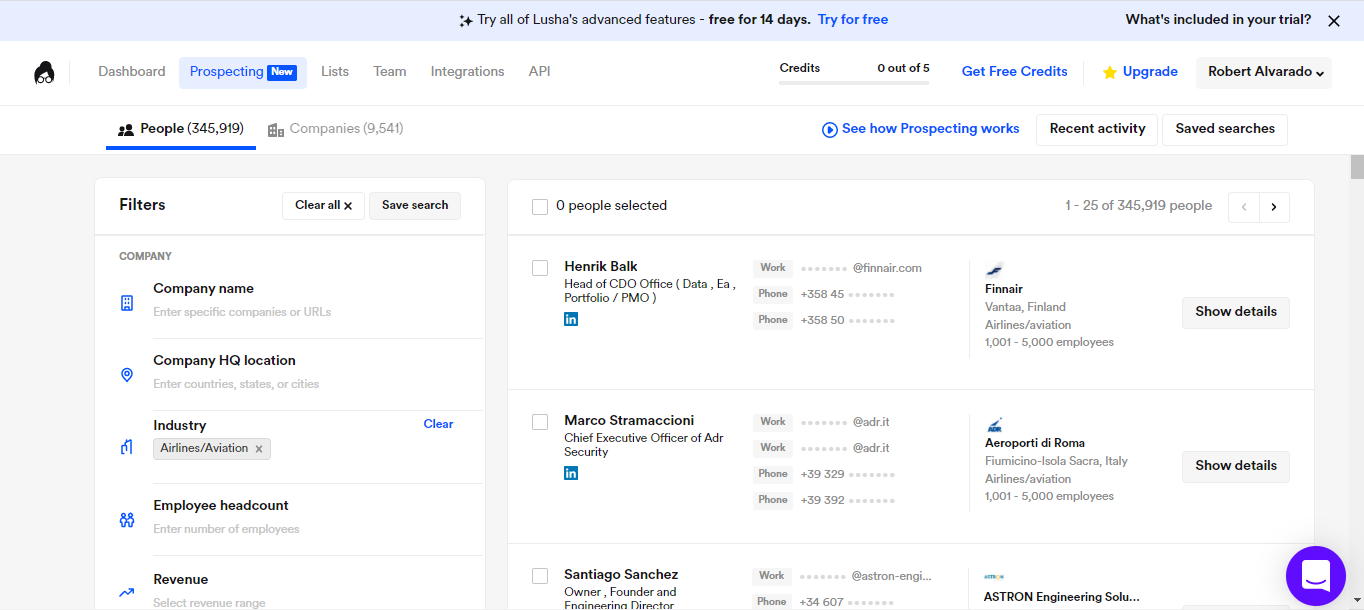Click the ASTRON Engineering logo
Image resolution: width=1364 pixels, height=610 pixels.
(x=994, y=577)
